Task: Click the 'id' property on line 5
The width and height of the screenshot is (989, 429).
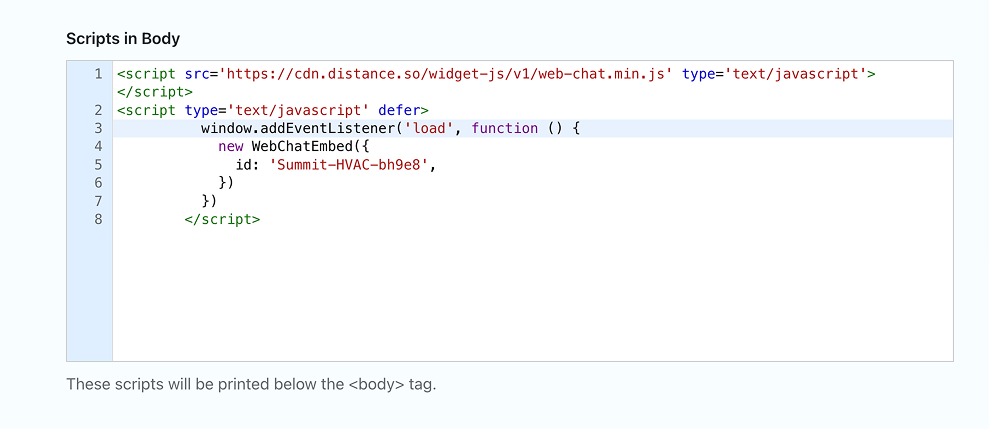Action: click(243, 164)
